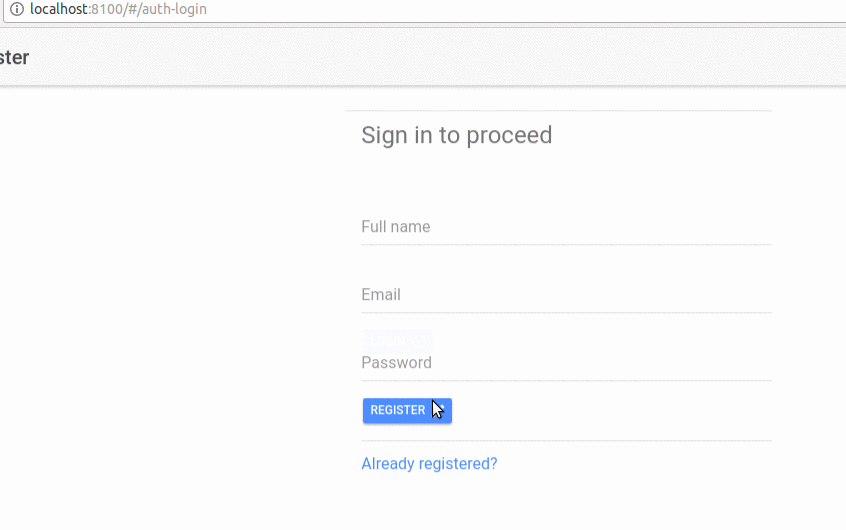Image resolution: width=846 pixels, height=530 pixels.
Task: Place cursor on the Email label
Action: [x=381, y=295]
